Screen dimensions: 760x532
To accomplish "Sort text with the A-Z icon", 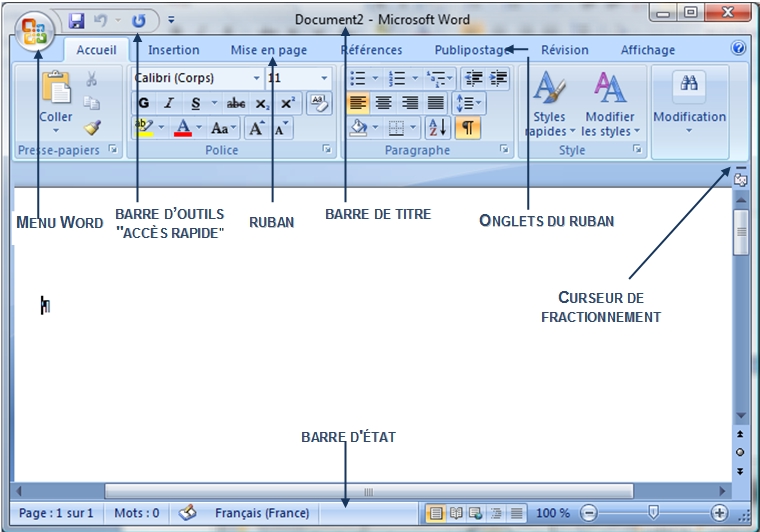I will 438,128.
